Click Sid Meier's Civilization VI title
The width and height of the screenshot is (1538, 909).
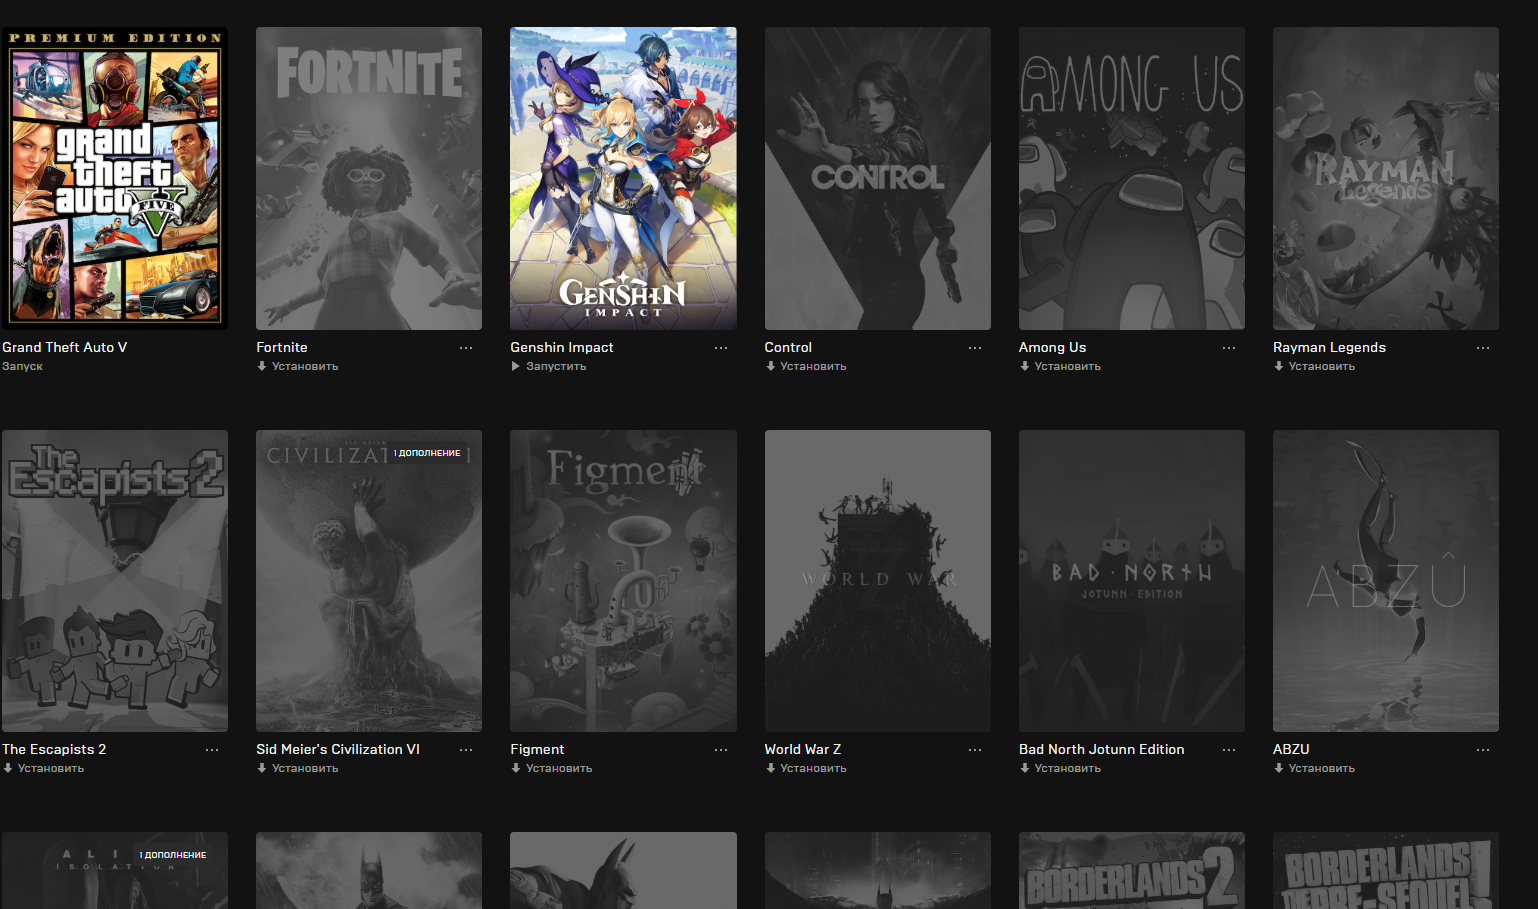(x=338, y=749)
